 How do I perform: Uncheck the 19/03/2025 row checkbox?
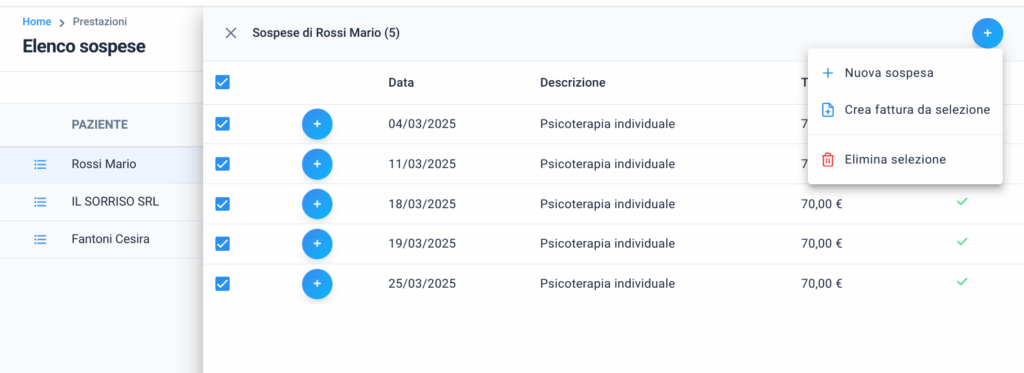point(223,244)
